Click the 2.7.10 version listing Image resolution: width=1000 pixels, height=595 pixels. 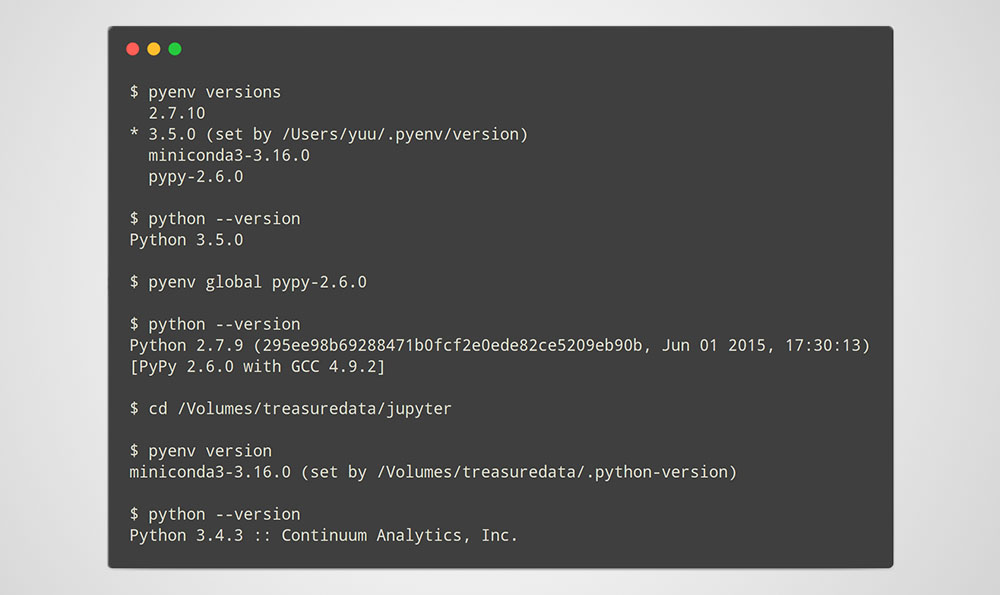pyautogui.click(x=175, y=112)
